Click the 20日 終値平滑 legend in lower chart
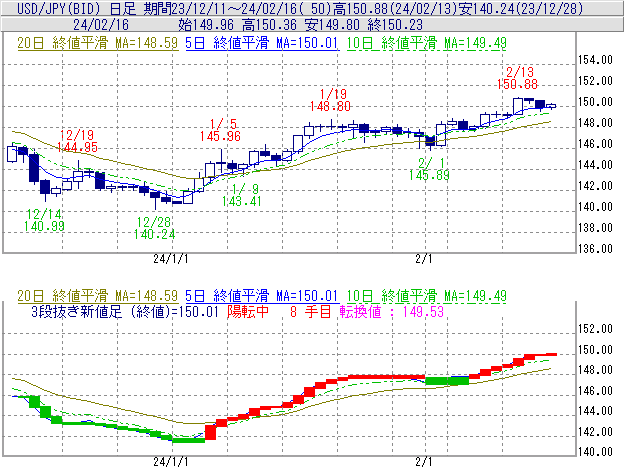The height and width of the screenshot is (475, 624). click(x=98, y=296)
